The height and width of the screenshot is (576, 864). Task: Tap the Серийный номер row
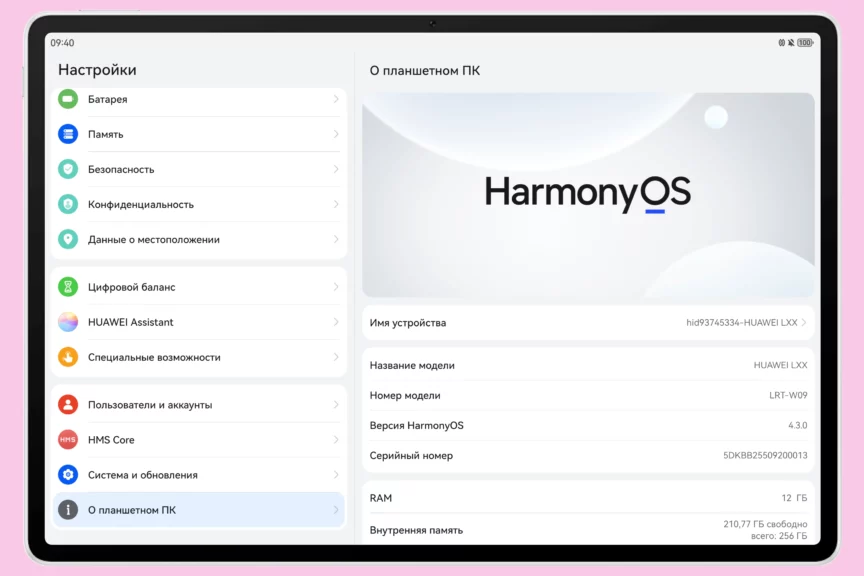coord(588,456)
